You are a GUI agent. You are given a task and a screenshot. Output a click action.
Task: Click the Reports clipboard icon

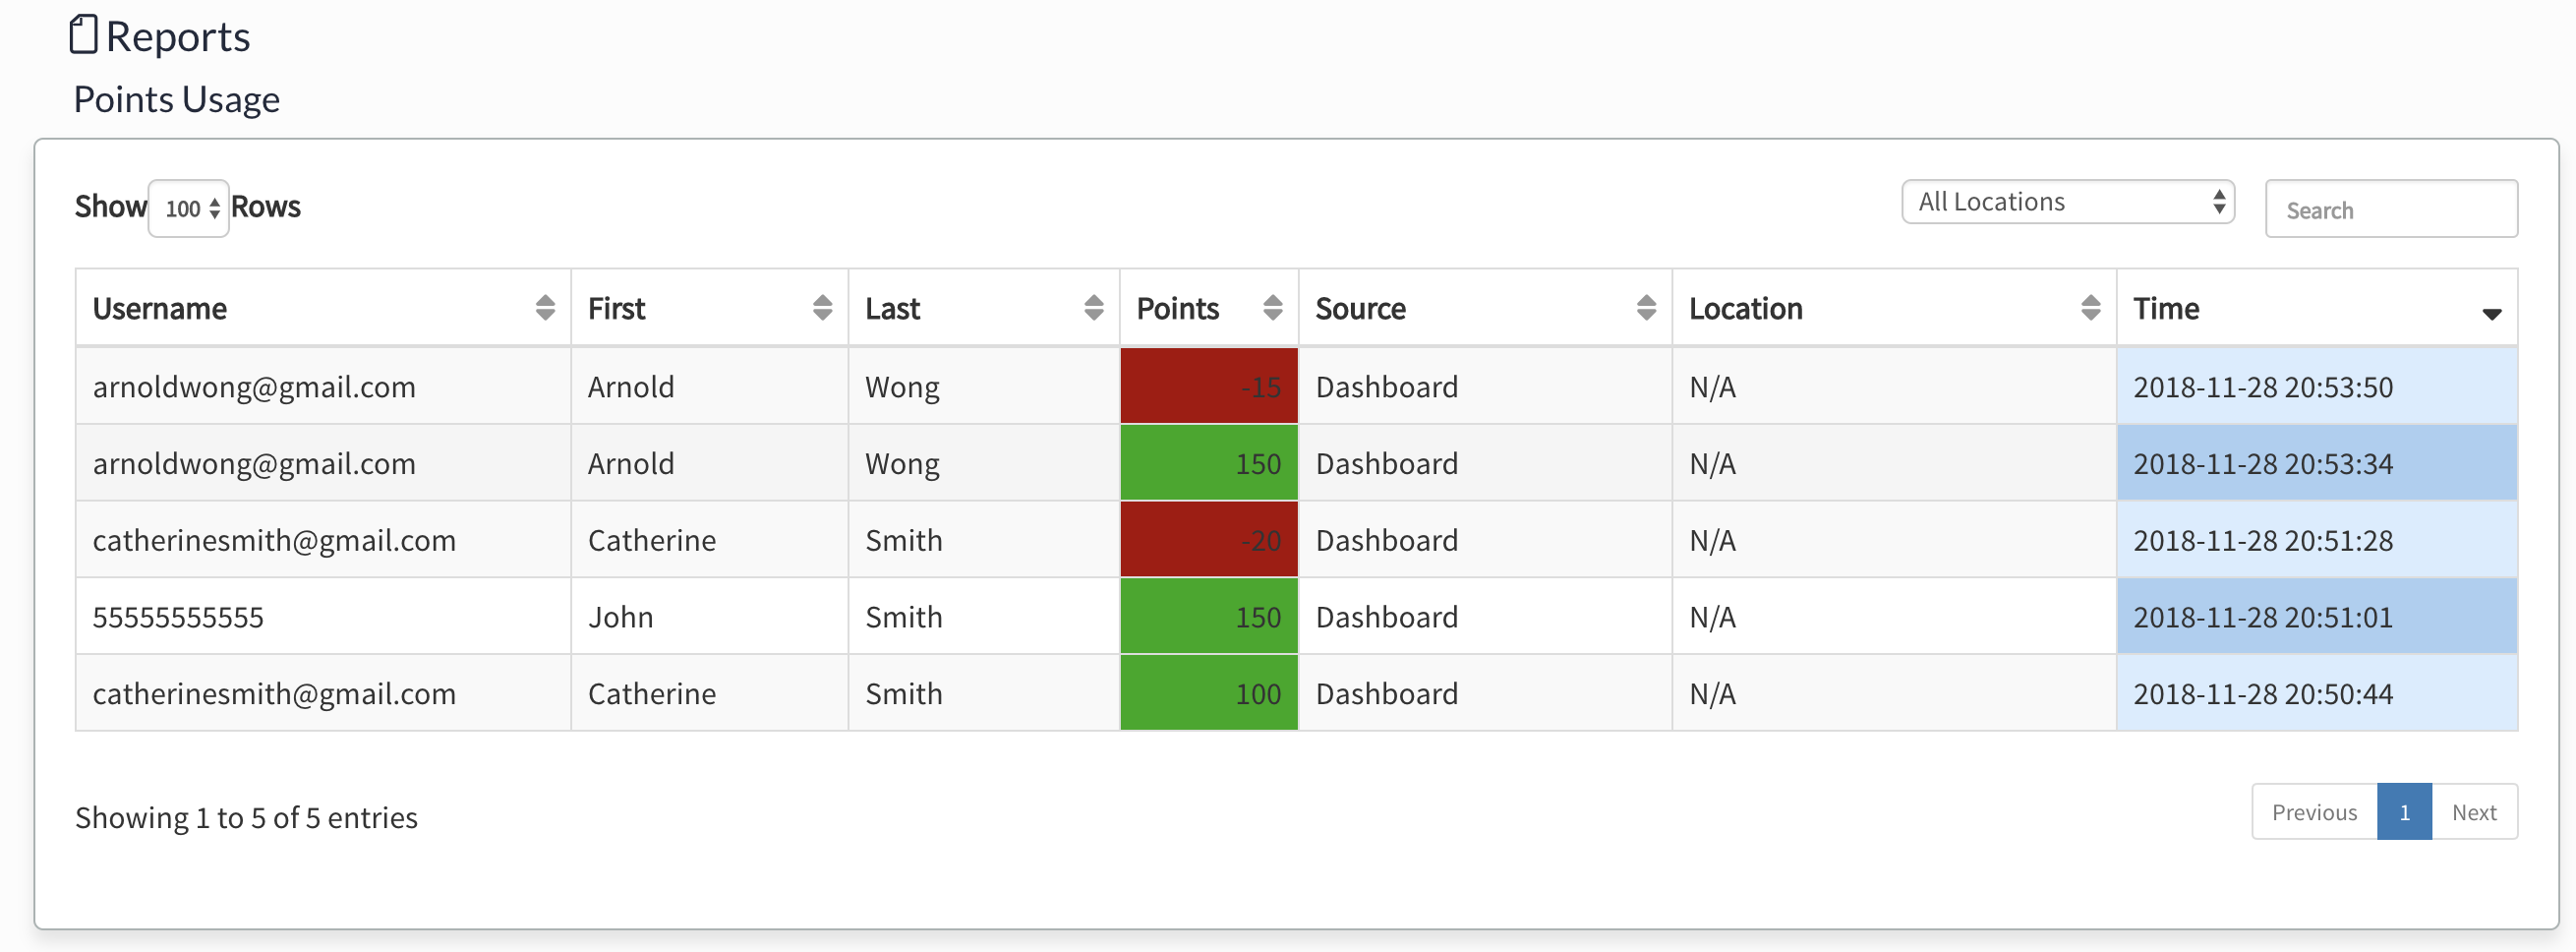tap(84, 35)
